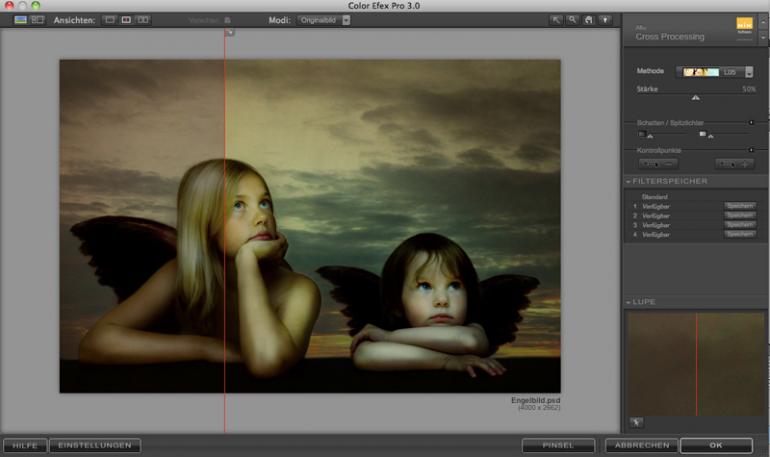770x457 pixels.
Task: Click the Engelbild.psd file name label
Action: coord(535,401)
